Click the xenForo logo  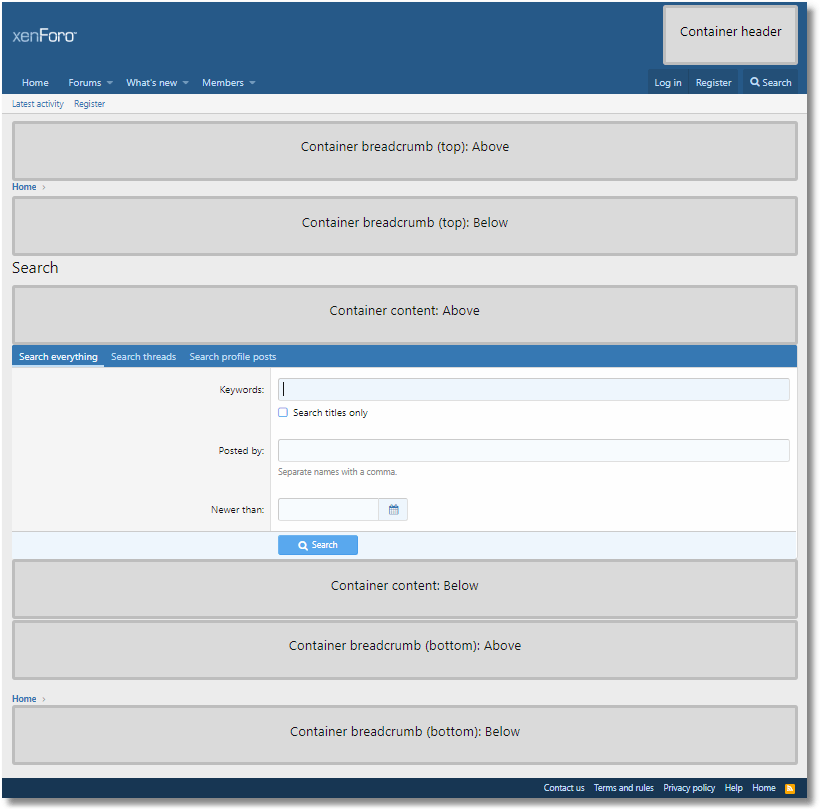(44, 36)
